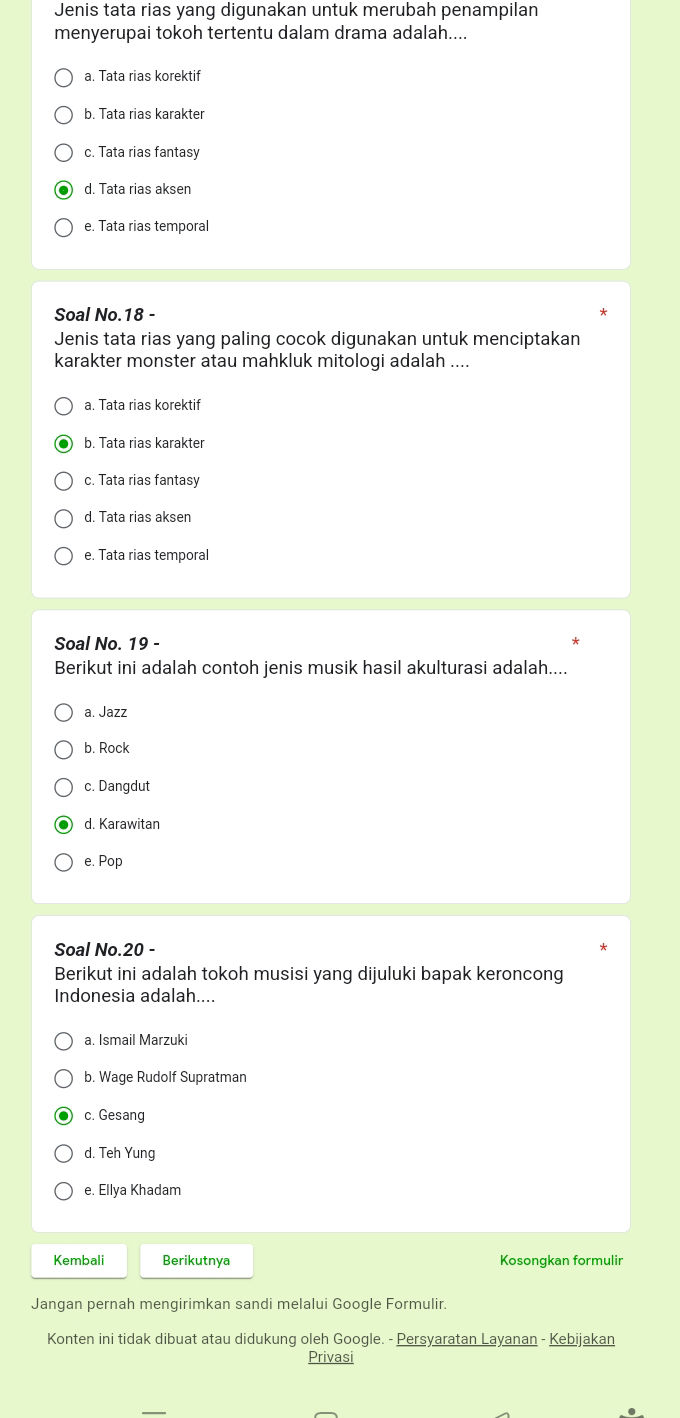Choose 'c. Dangdut' for Soal No. 19
The height and width of the screenshot is (1418, 680).
63,787
